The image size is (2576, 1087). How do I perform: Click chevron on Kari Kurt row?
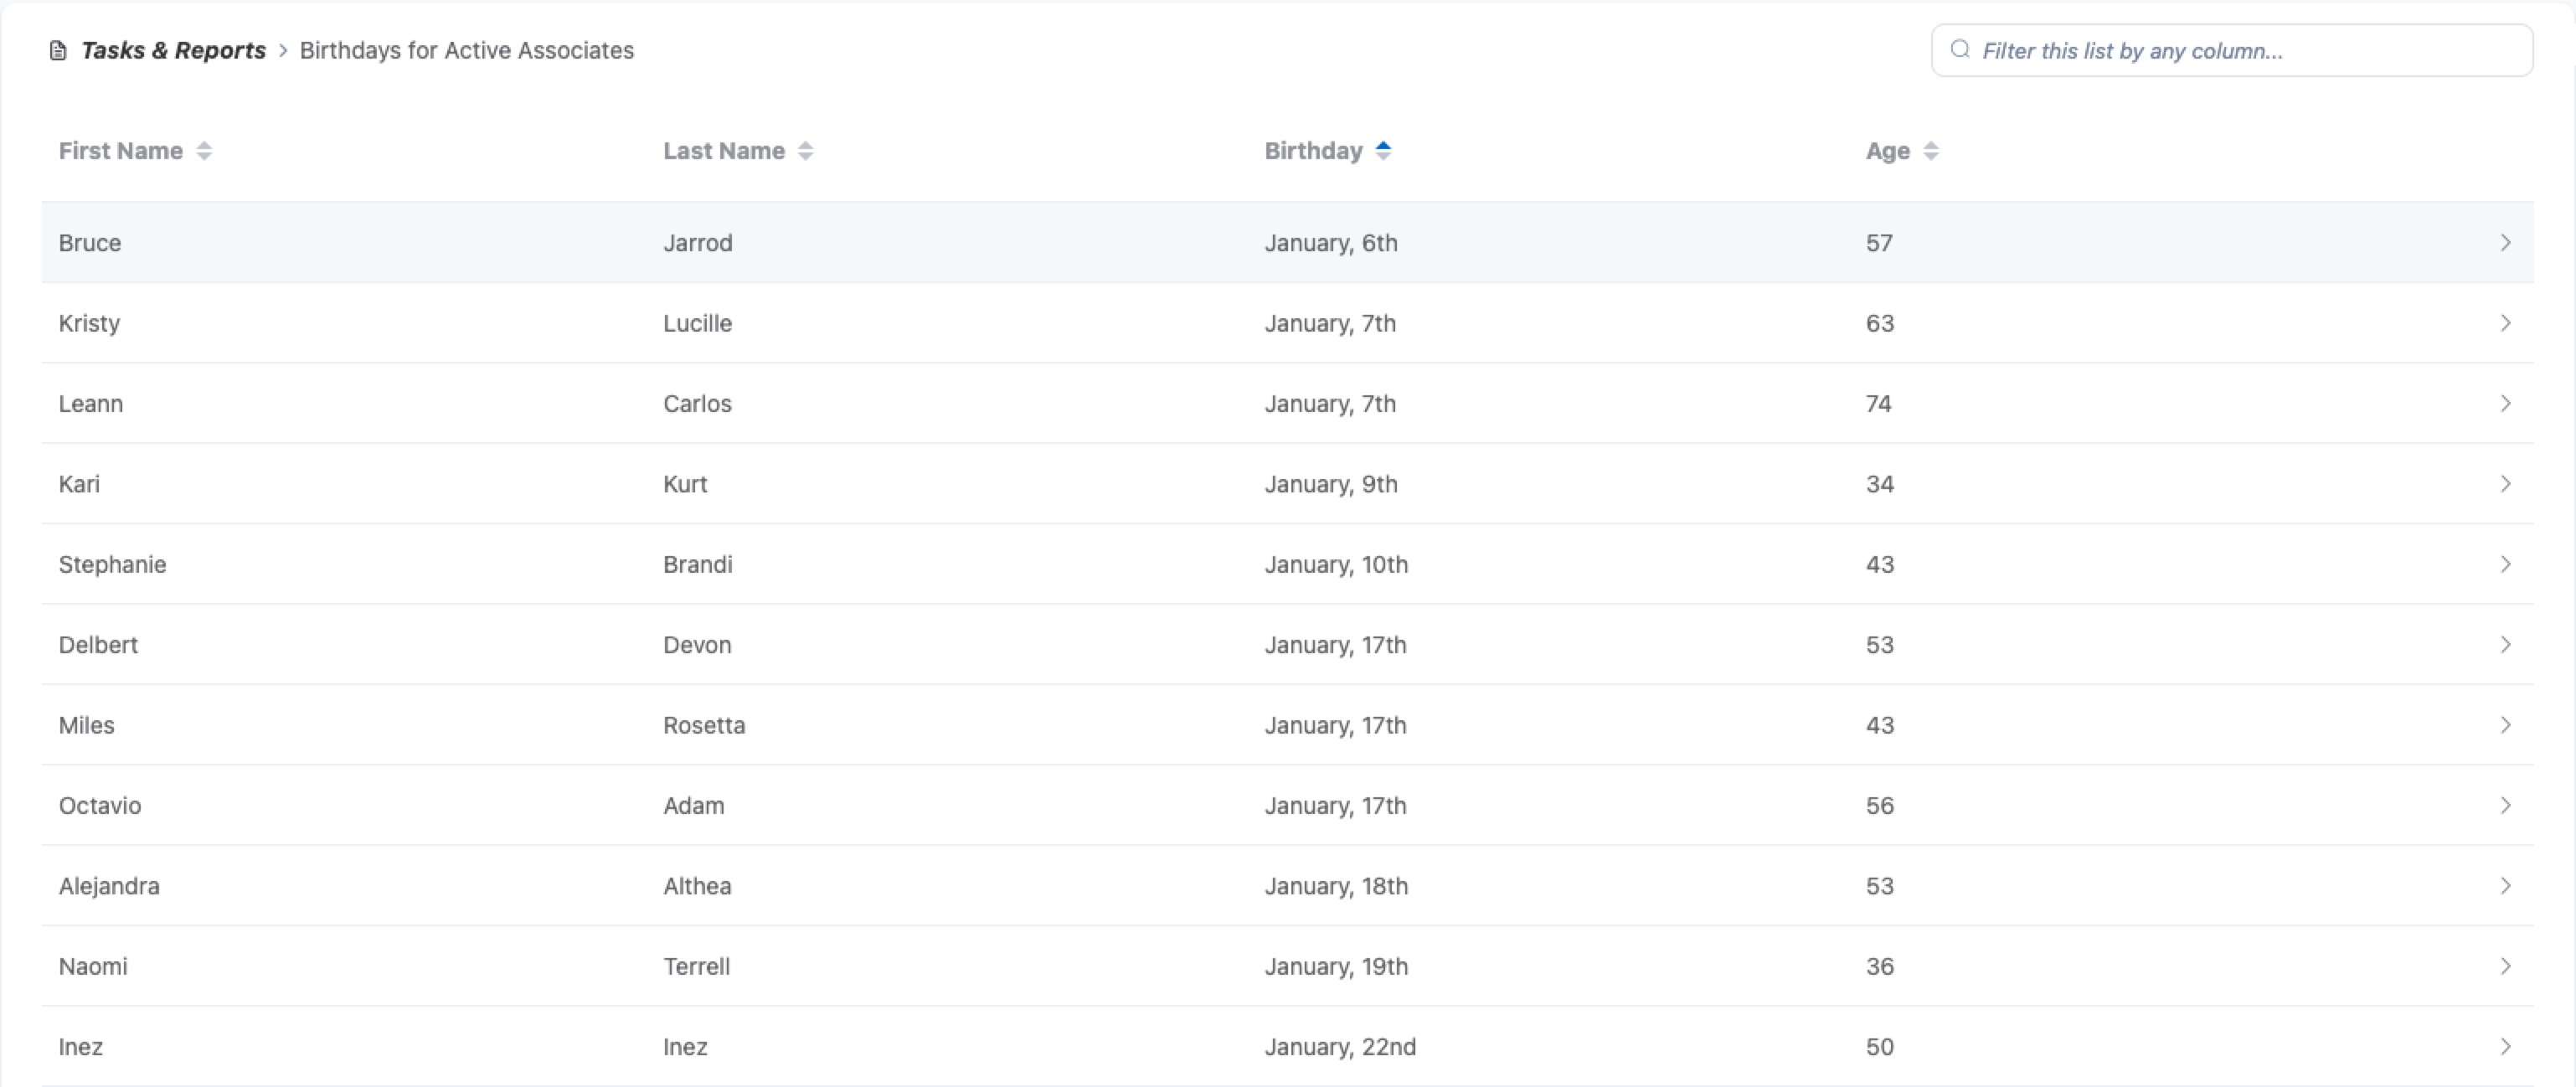tap(2505, 484)
